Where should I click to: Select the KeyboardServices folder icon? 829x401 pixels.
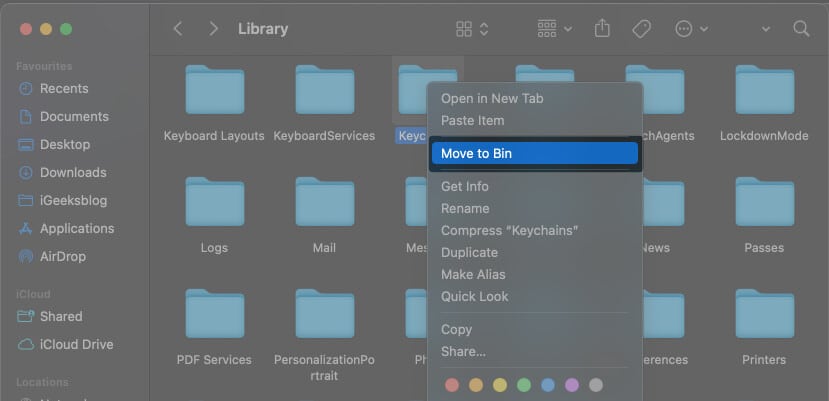[x=325, y=89]
